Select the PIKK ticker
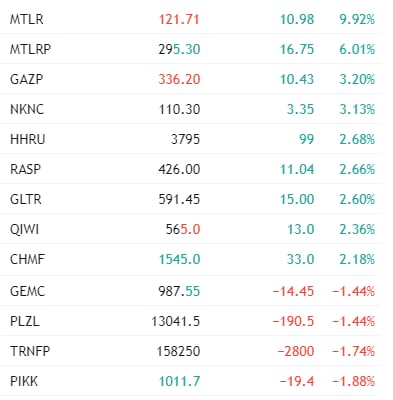This screenshot has width=393, height=400. pyautogui.click(x=24, y=381)
